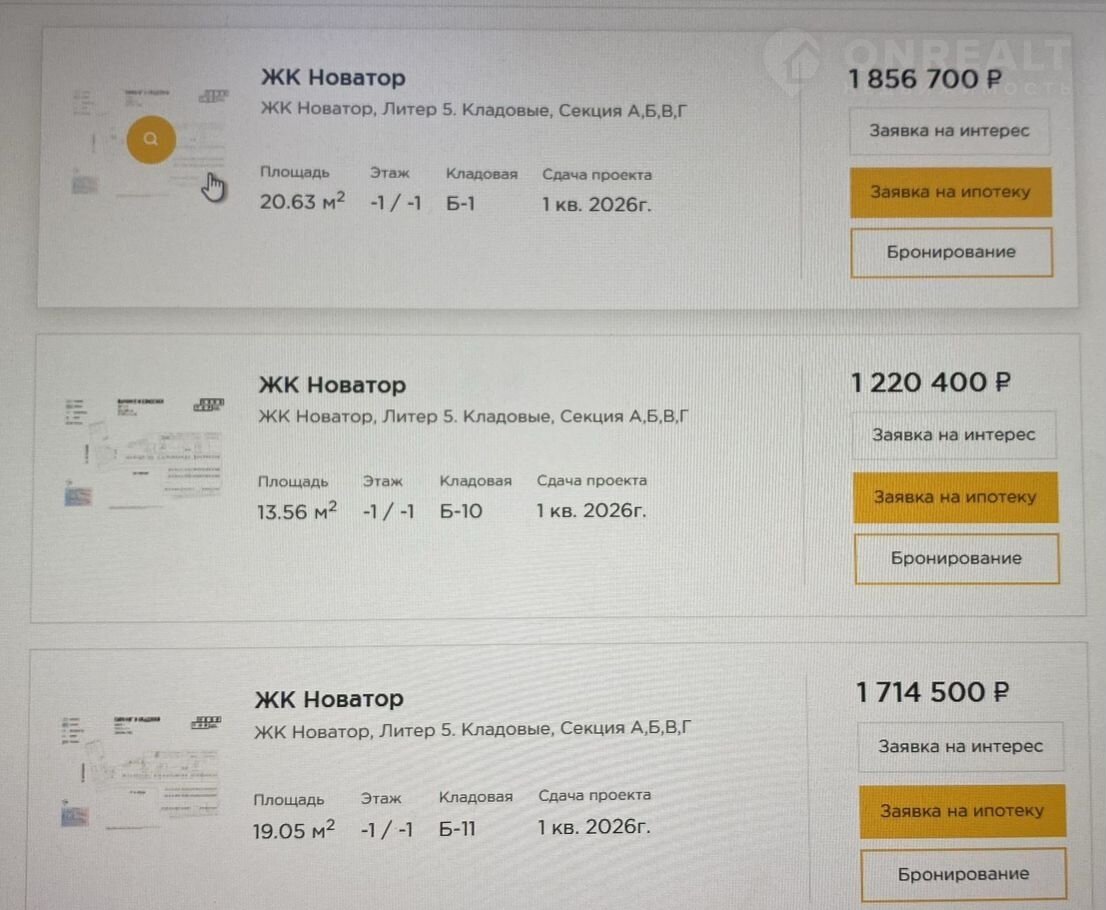1106x910 pixels.
Task: Click the 'ЖК Новатор' heading of listing Б-10
Action: tap(332, 384)
